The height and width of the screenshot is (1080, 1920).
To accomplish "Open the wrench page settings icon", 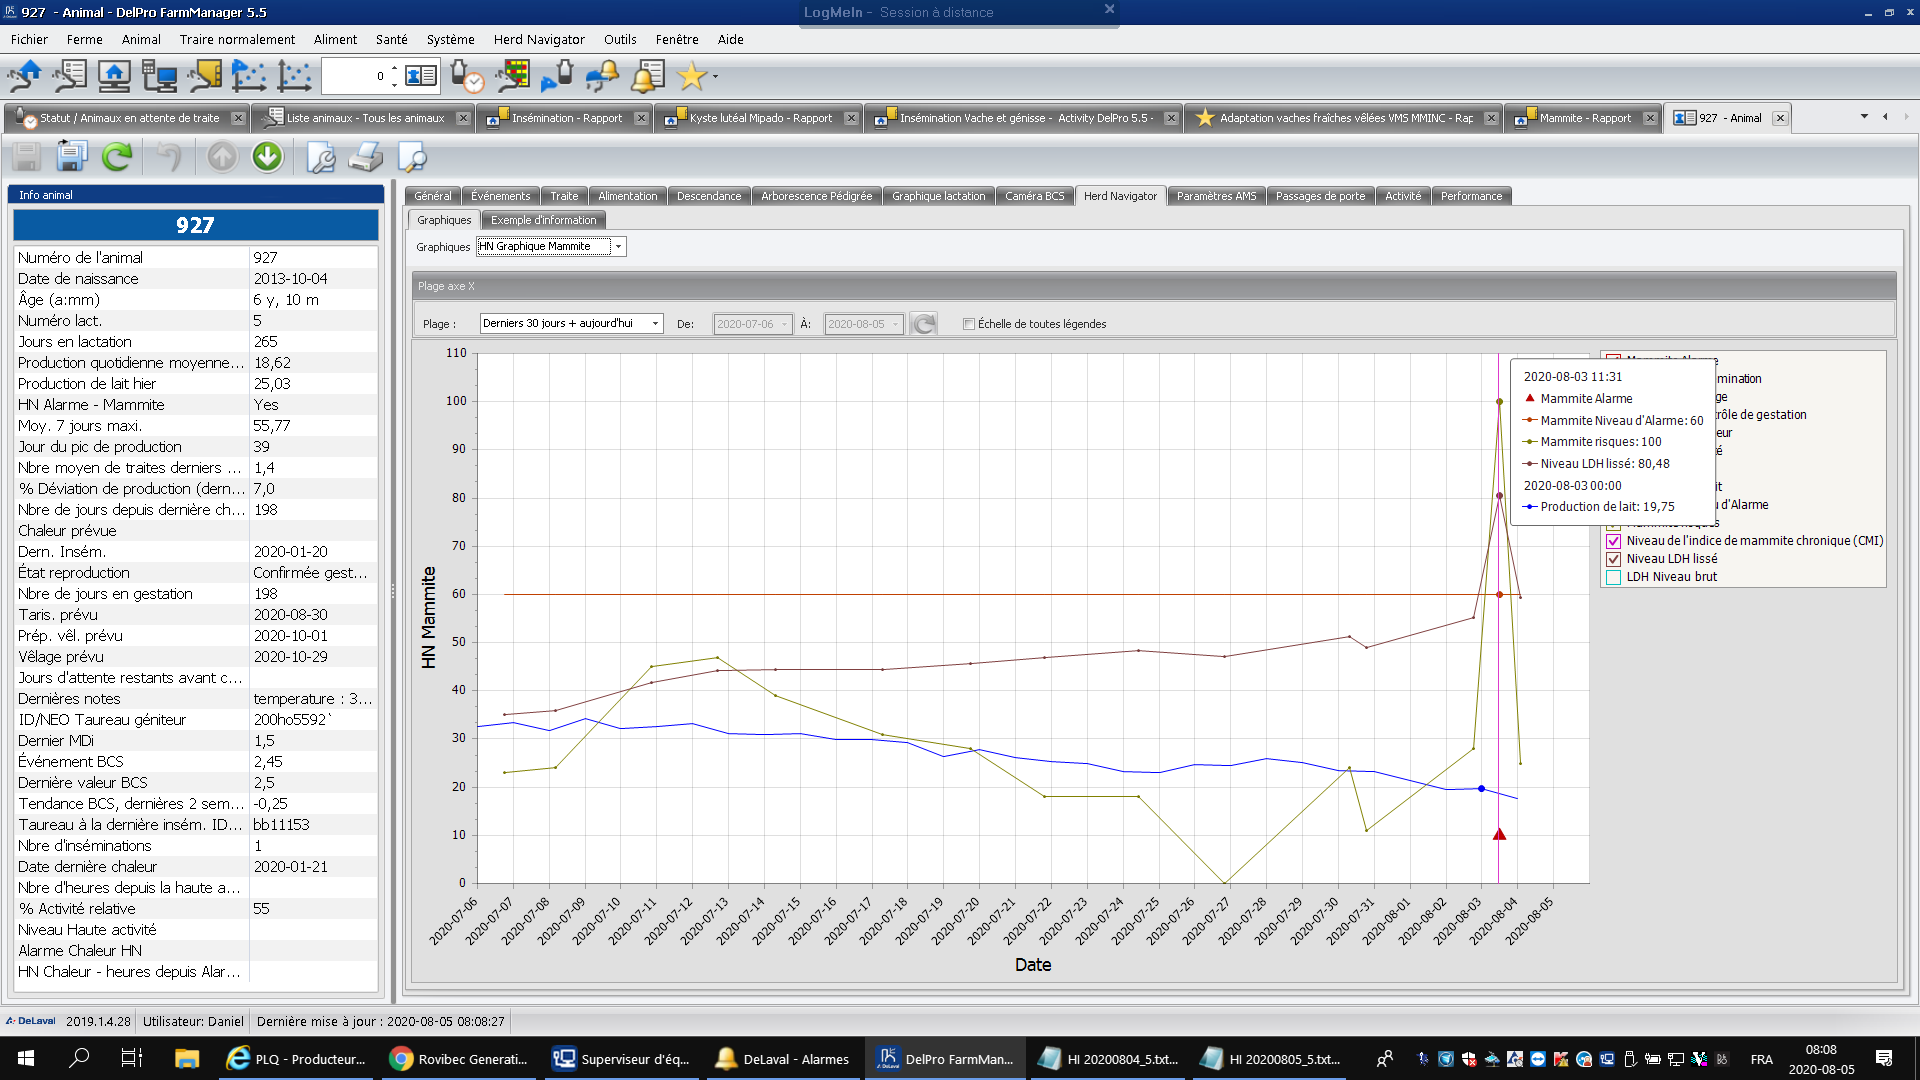I will click(320, 157).
